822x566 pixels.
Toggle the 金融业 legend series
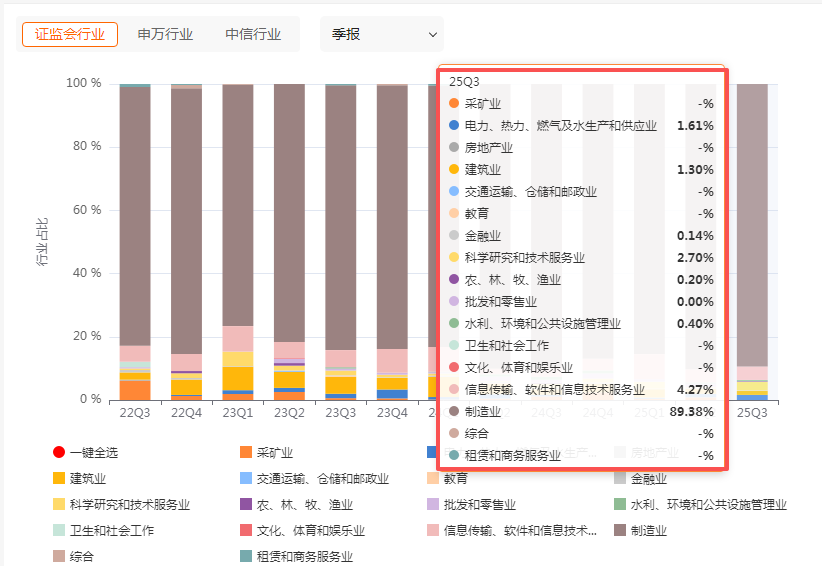pos(641,478)
